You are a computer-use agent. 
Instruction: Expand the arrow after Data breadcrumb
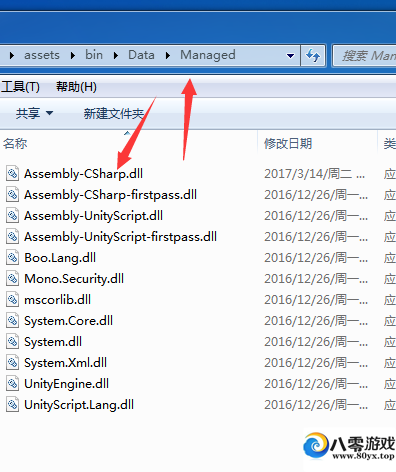pyautogui.click(x=168, y=55)
